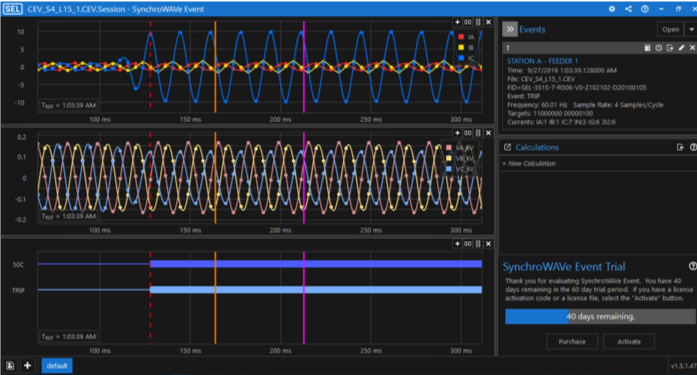Add a new layout tab with the plus
Screen dimensions: 697x375
[x=27, y=366]
